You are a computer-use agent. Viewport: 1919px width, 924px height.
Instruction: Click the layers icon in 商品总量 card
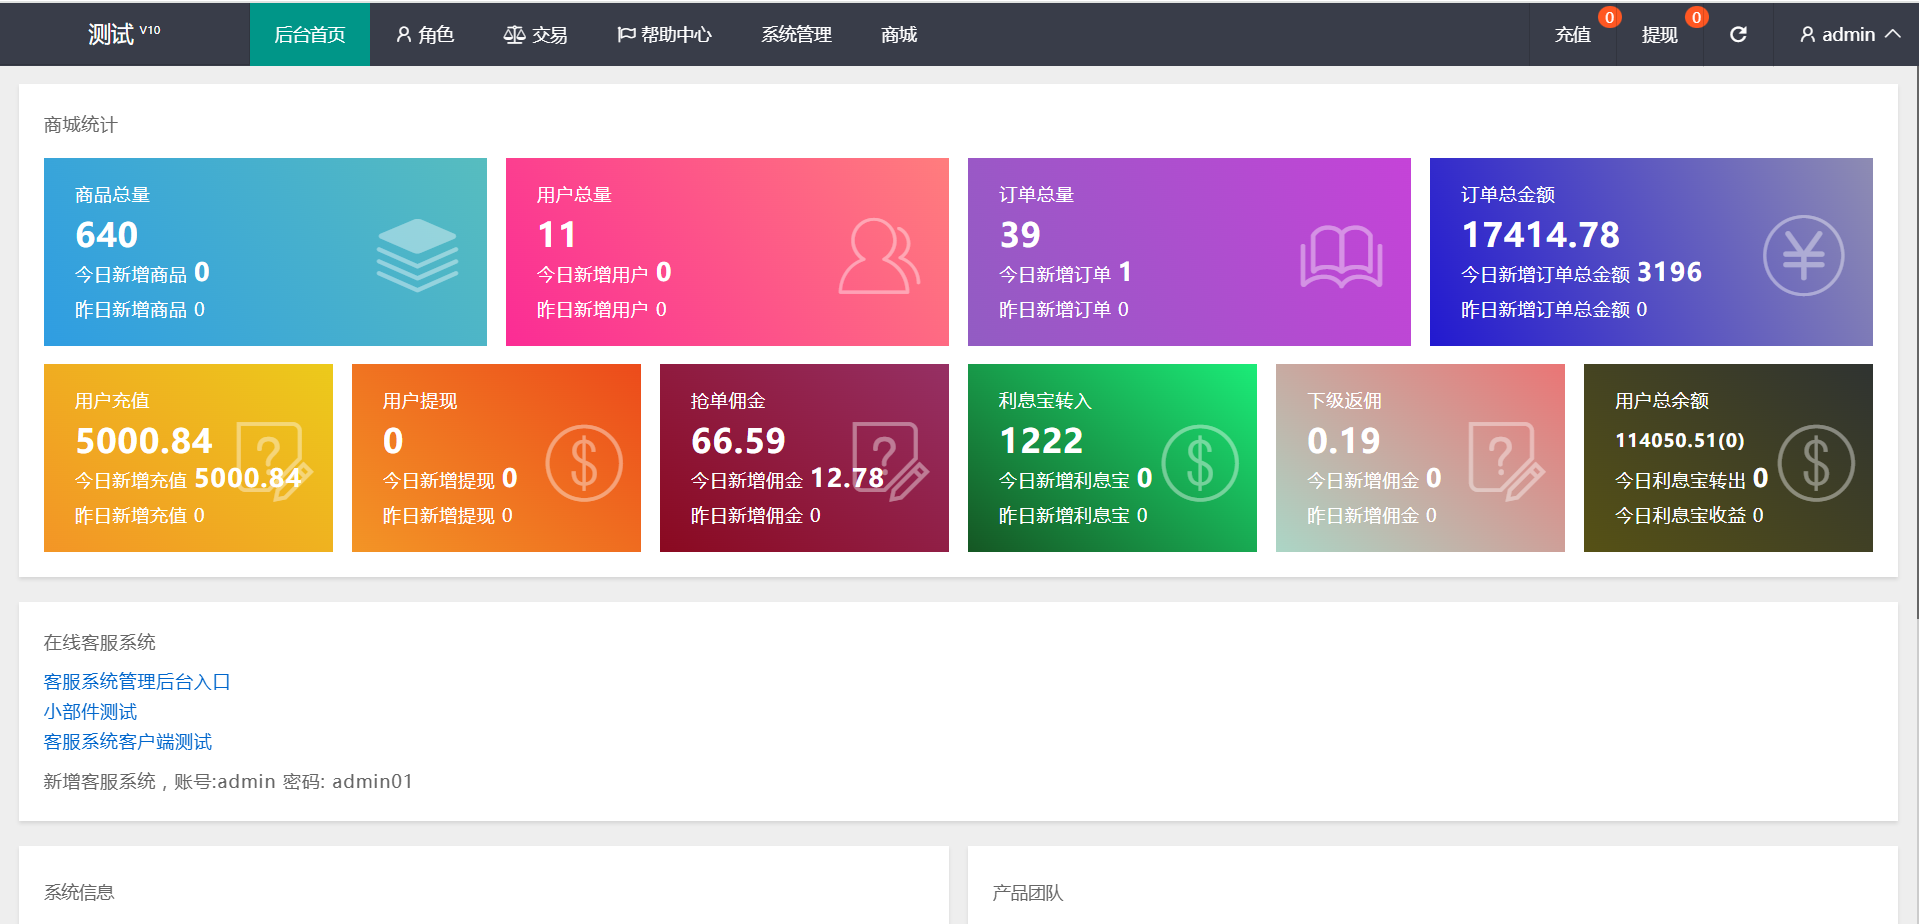(x=417, y=255)
